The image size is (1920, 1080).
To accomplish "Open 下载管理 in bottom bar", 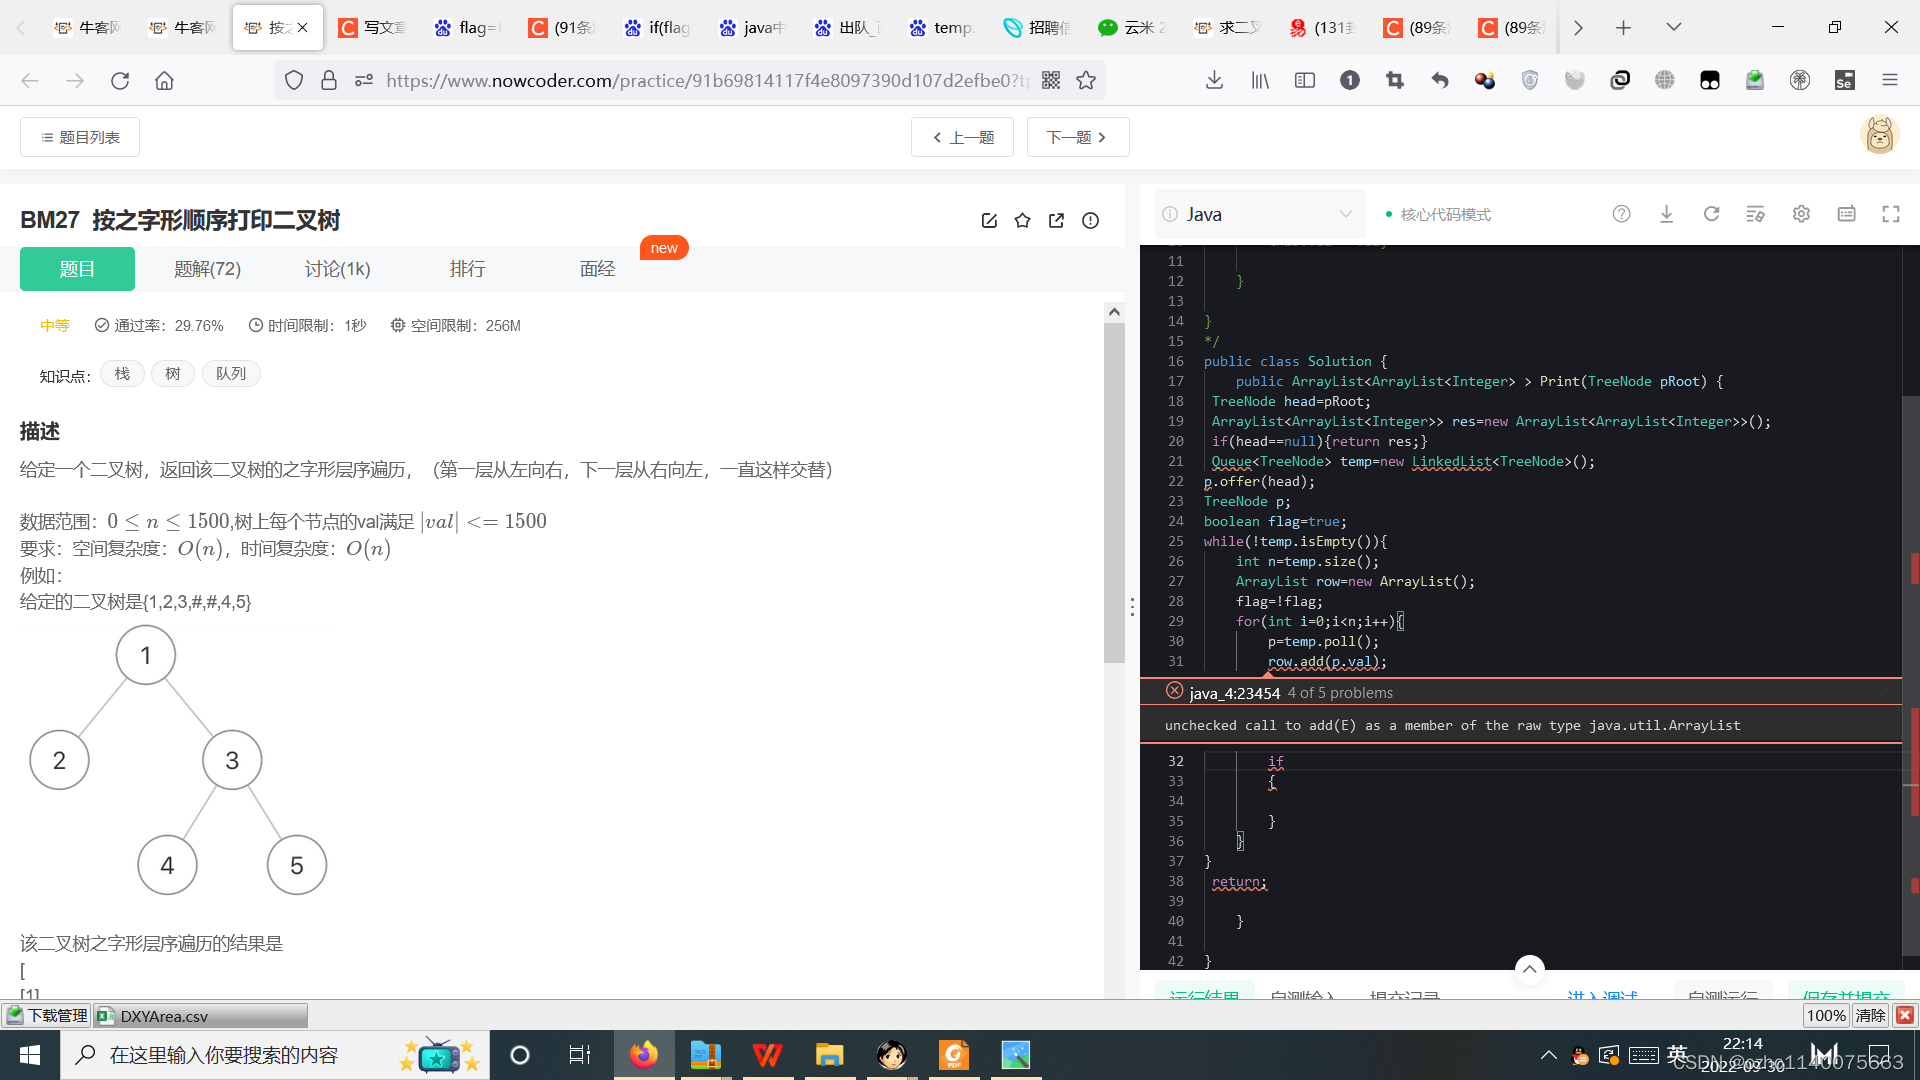I will (x=47, y=1016).
